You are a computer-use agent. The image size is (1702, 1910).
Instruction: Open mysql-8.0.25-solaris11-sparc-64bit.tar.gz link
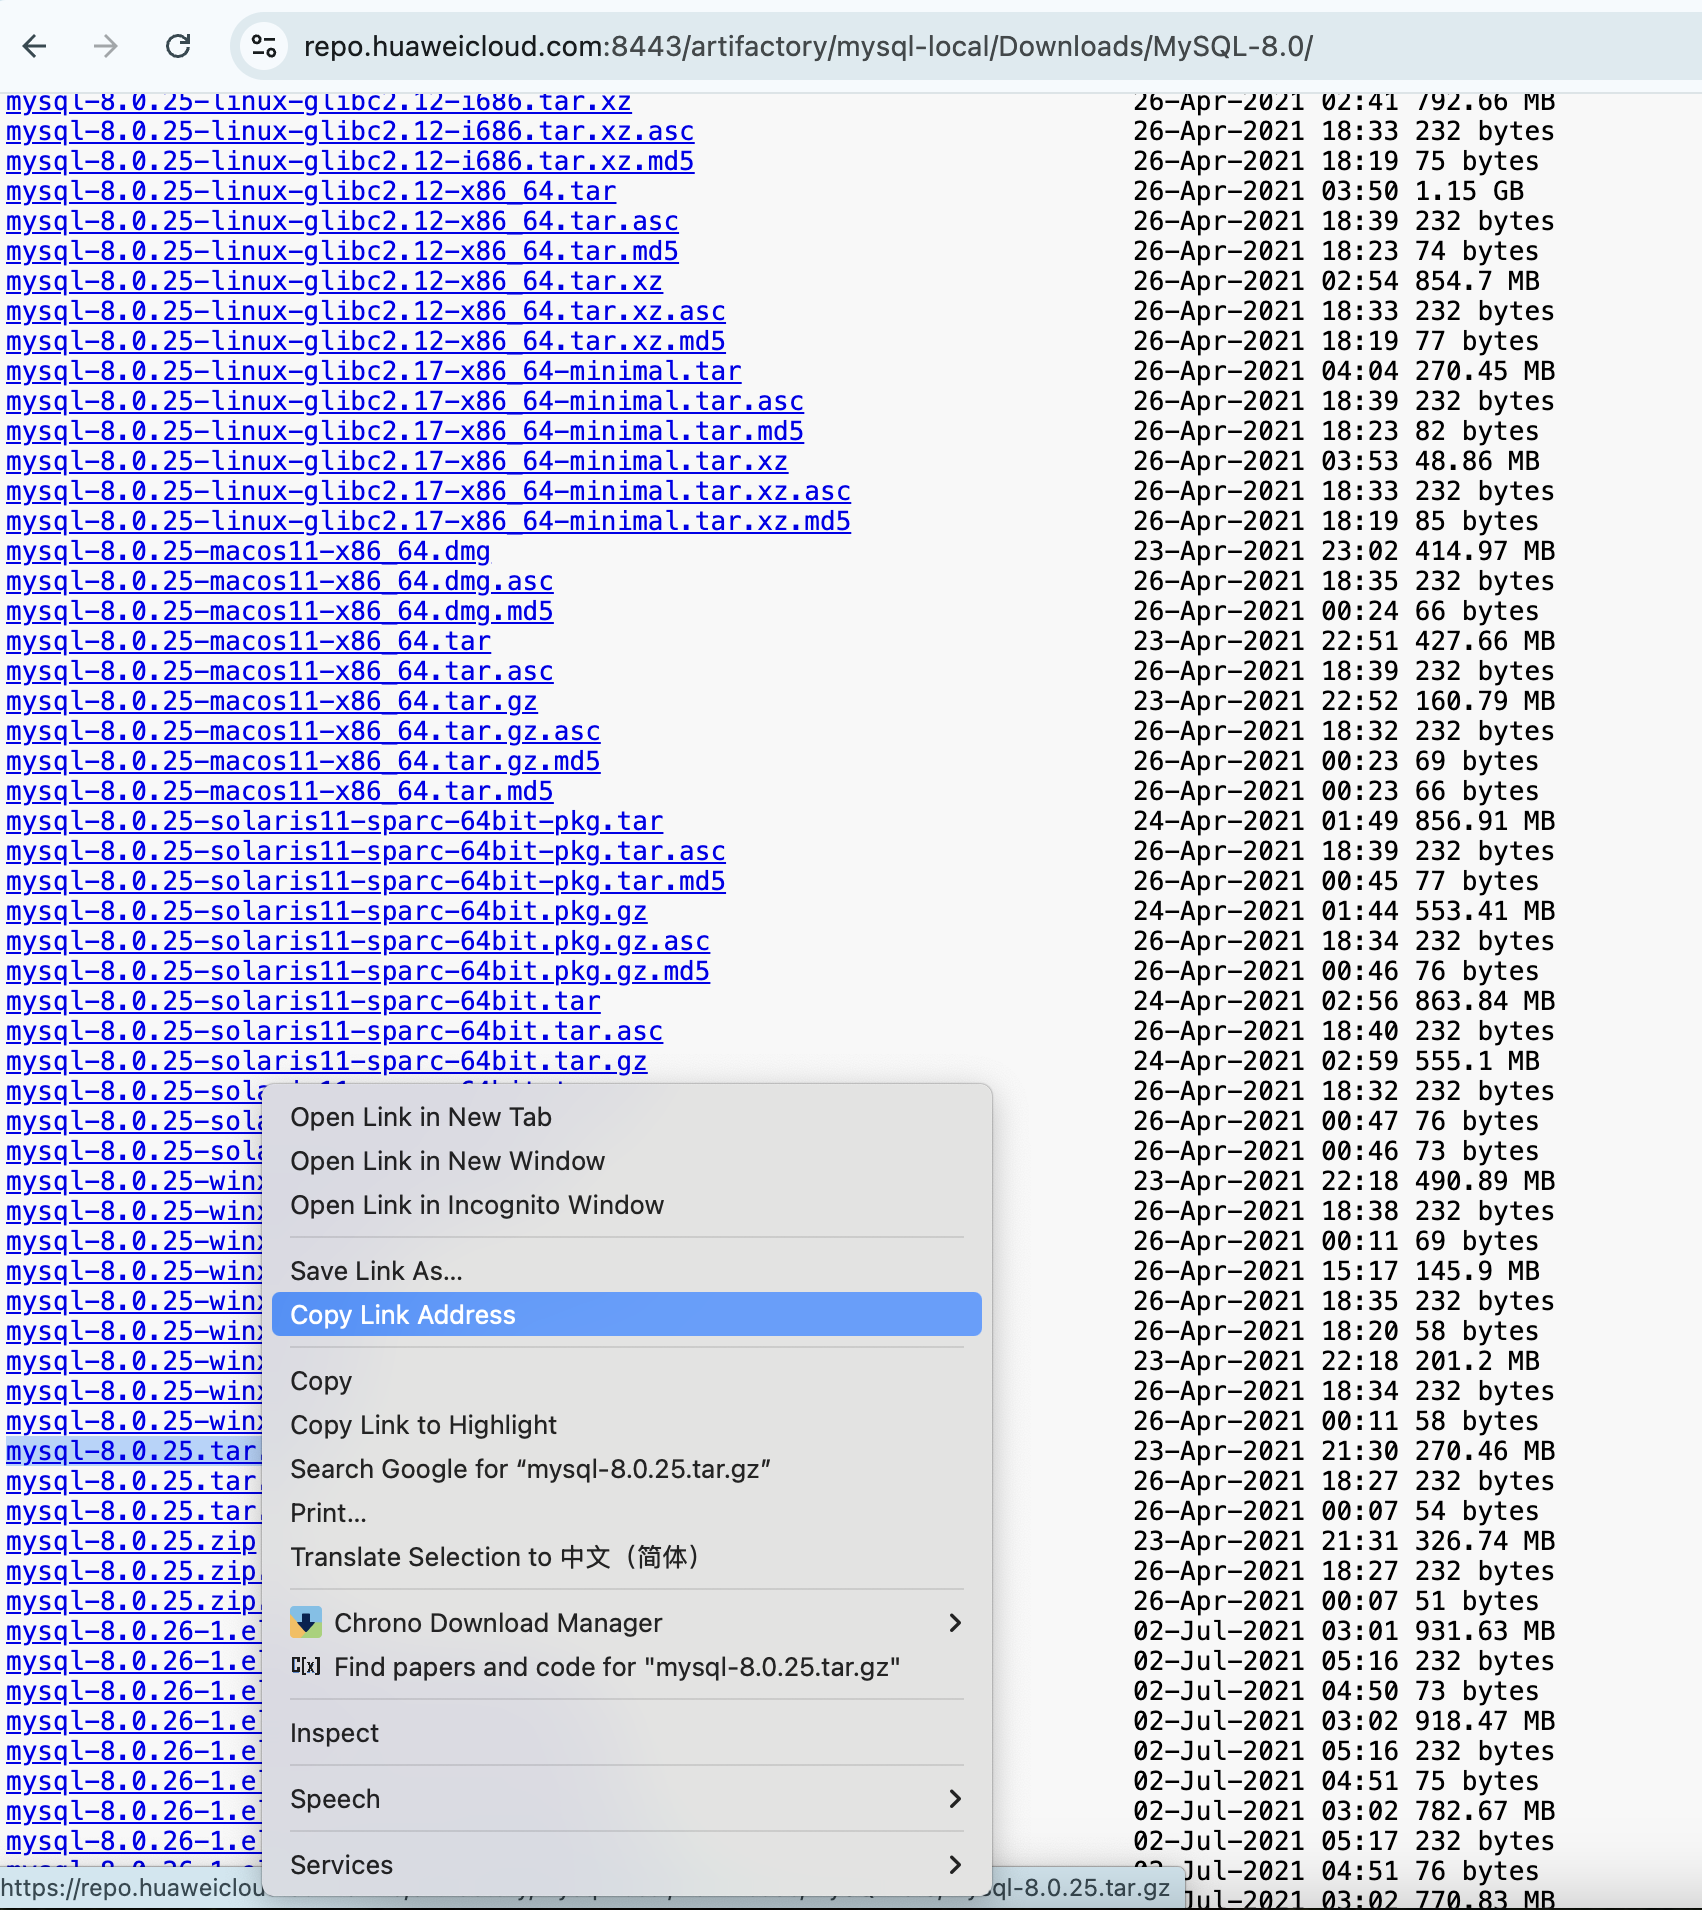point(326,1061)
